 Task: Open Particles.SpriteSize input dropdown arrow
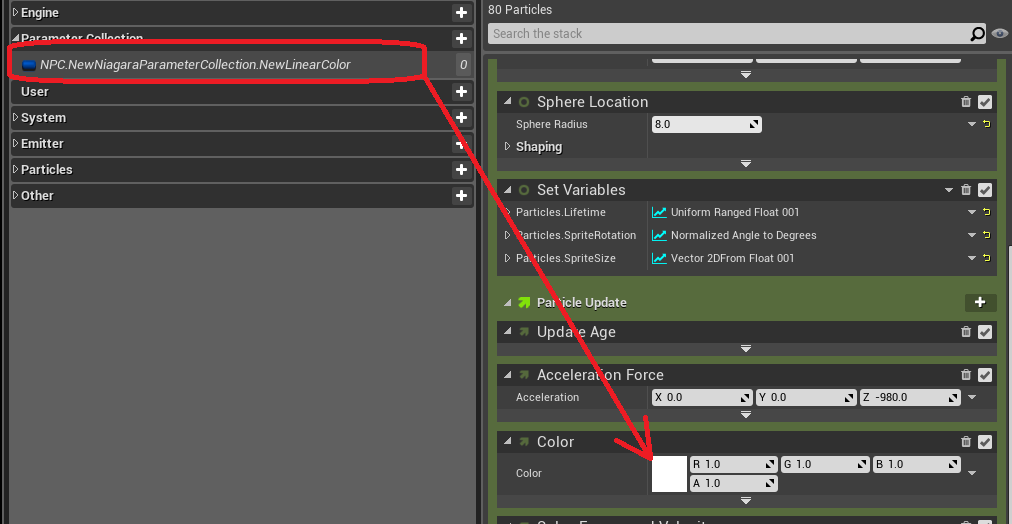tap(971, 258)
